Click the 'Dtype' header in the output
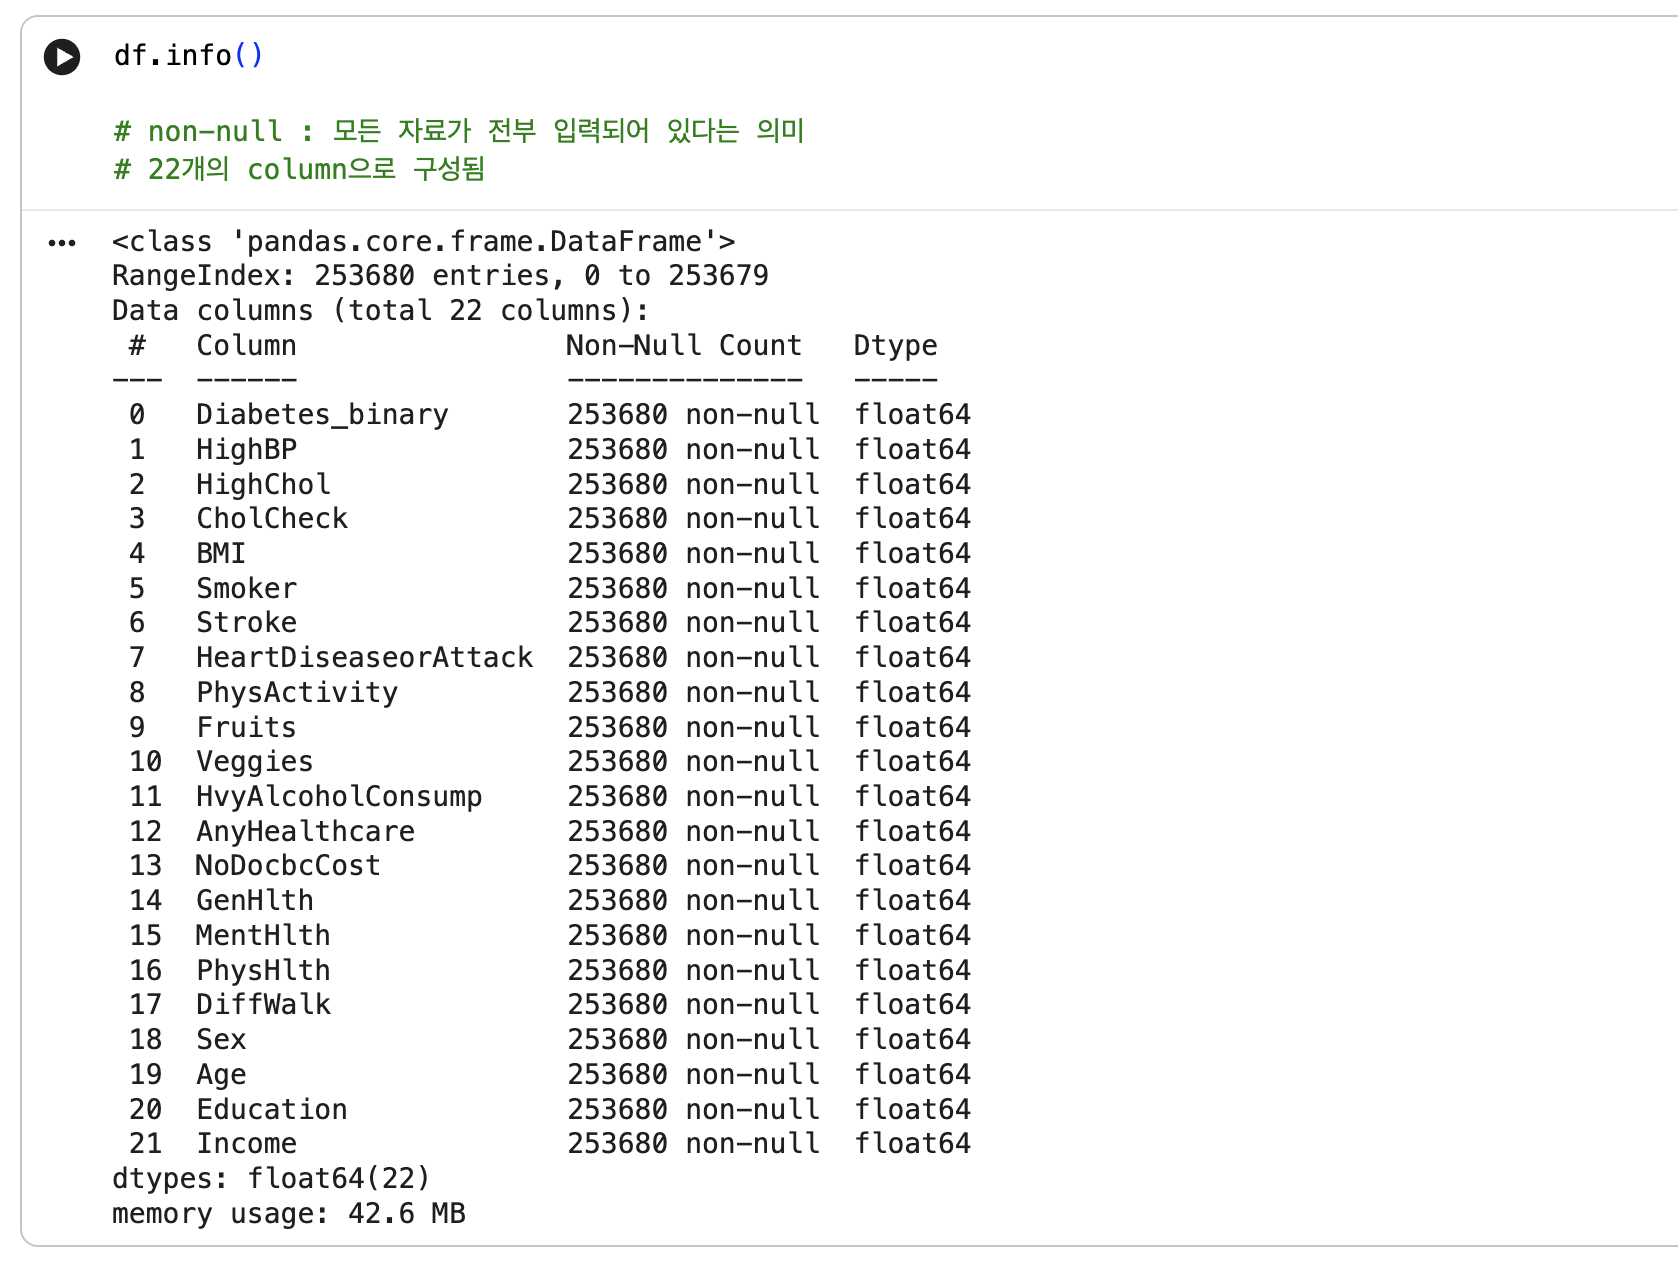Viewport: 1678px width, 1264px height. 896,346
